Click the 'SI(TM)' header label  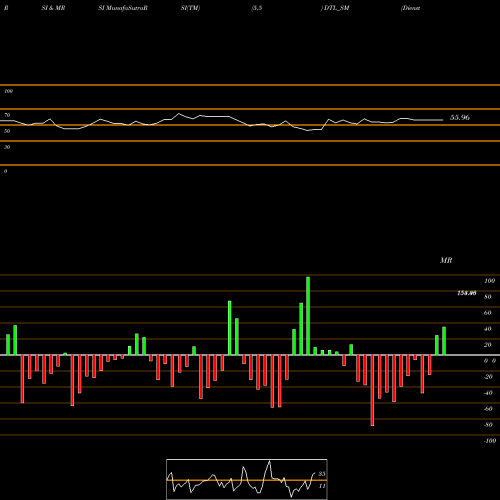(x=190, y=8)
